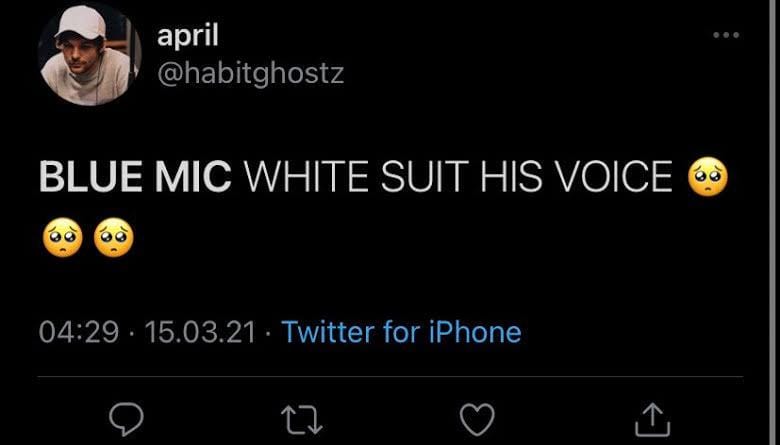Click the leftmost emoji on second line

point(60,238)
